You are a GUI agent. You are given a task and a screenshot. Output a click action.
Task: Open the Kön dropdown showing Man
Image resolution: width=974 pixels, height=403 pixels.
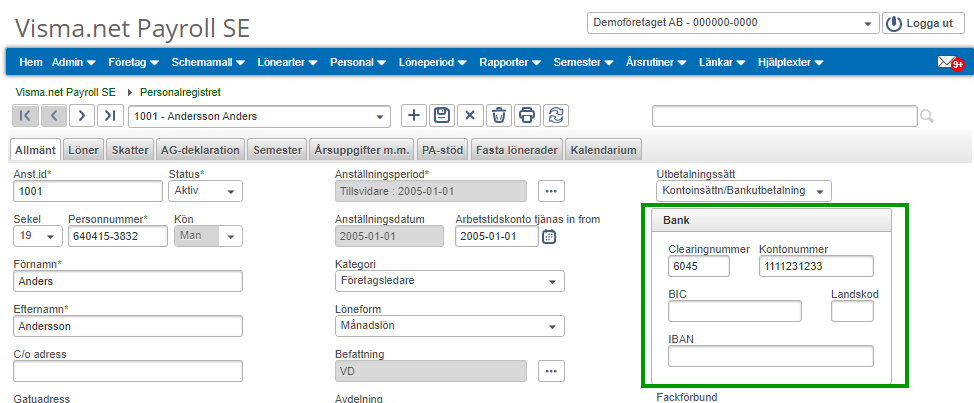[208, 236]
